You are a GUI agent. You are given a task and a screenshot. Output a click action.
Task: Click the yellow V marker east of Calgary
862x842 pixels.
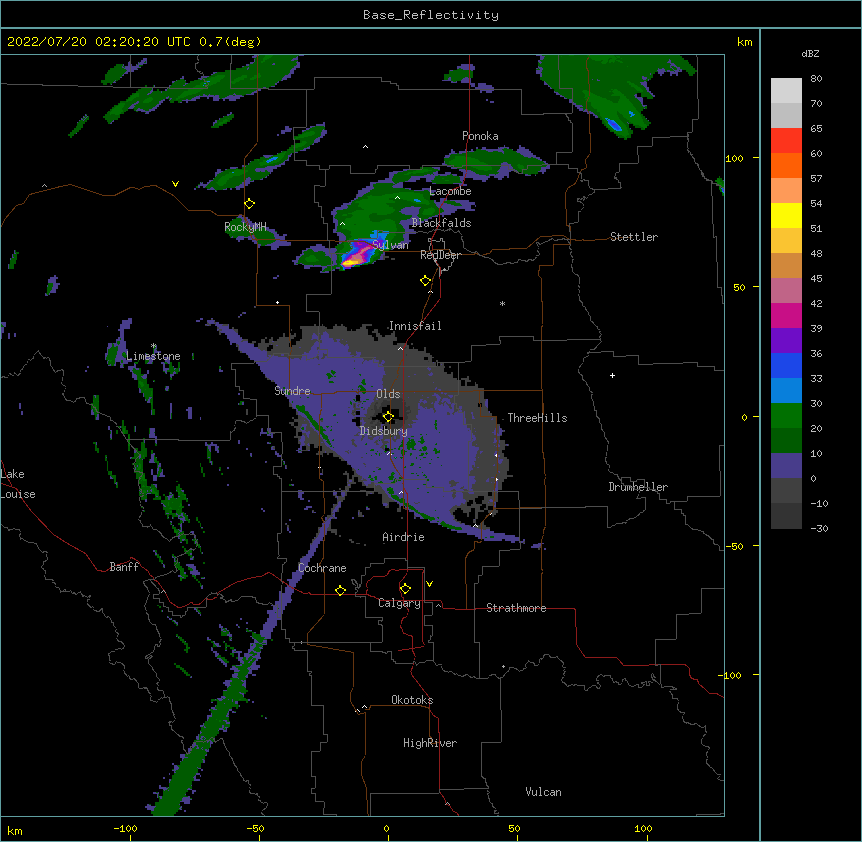(429, 584)
